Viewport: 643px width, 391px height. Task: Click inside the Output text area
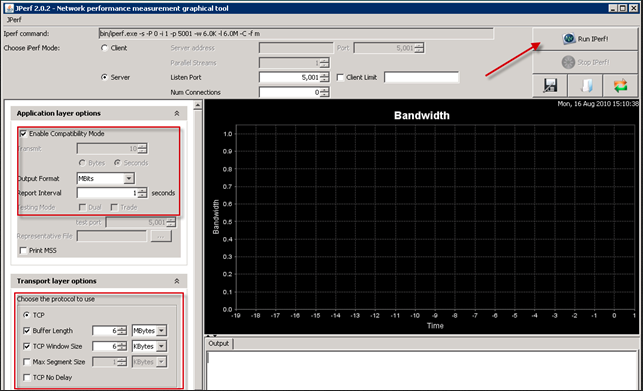tap(422, 370)
